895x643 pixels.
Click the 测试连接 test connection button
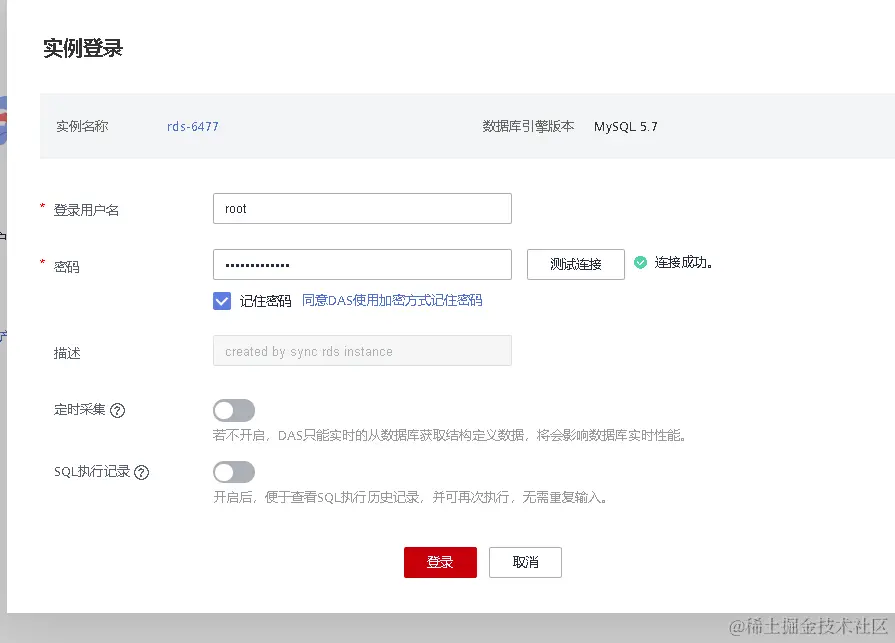pos(575,265)
